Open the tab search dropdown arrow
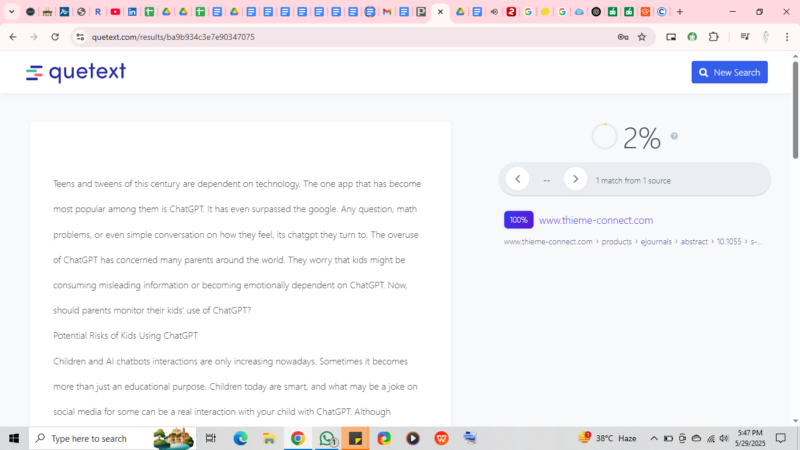The width and height of the screenshot is (800, 450). point(13,12)
